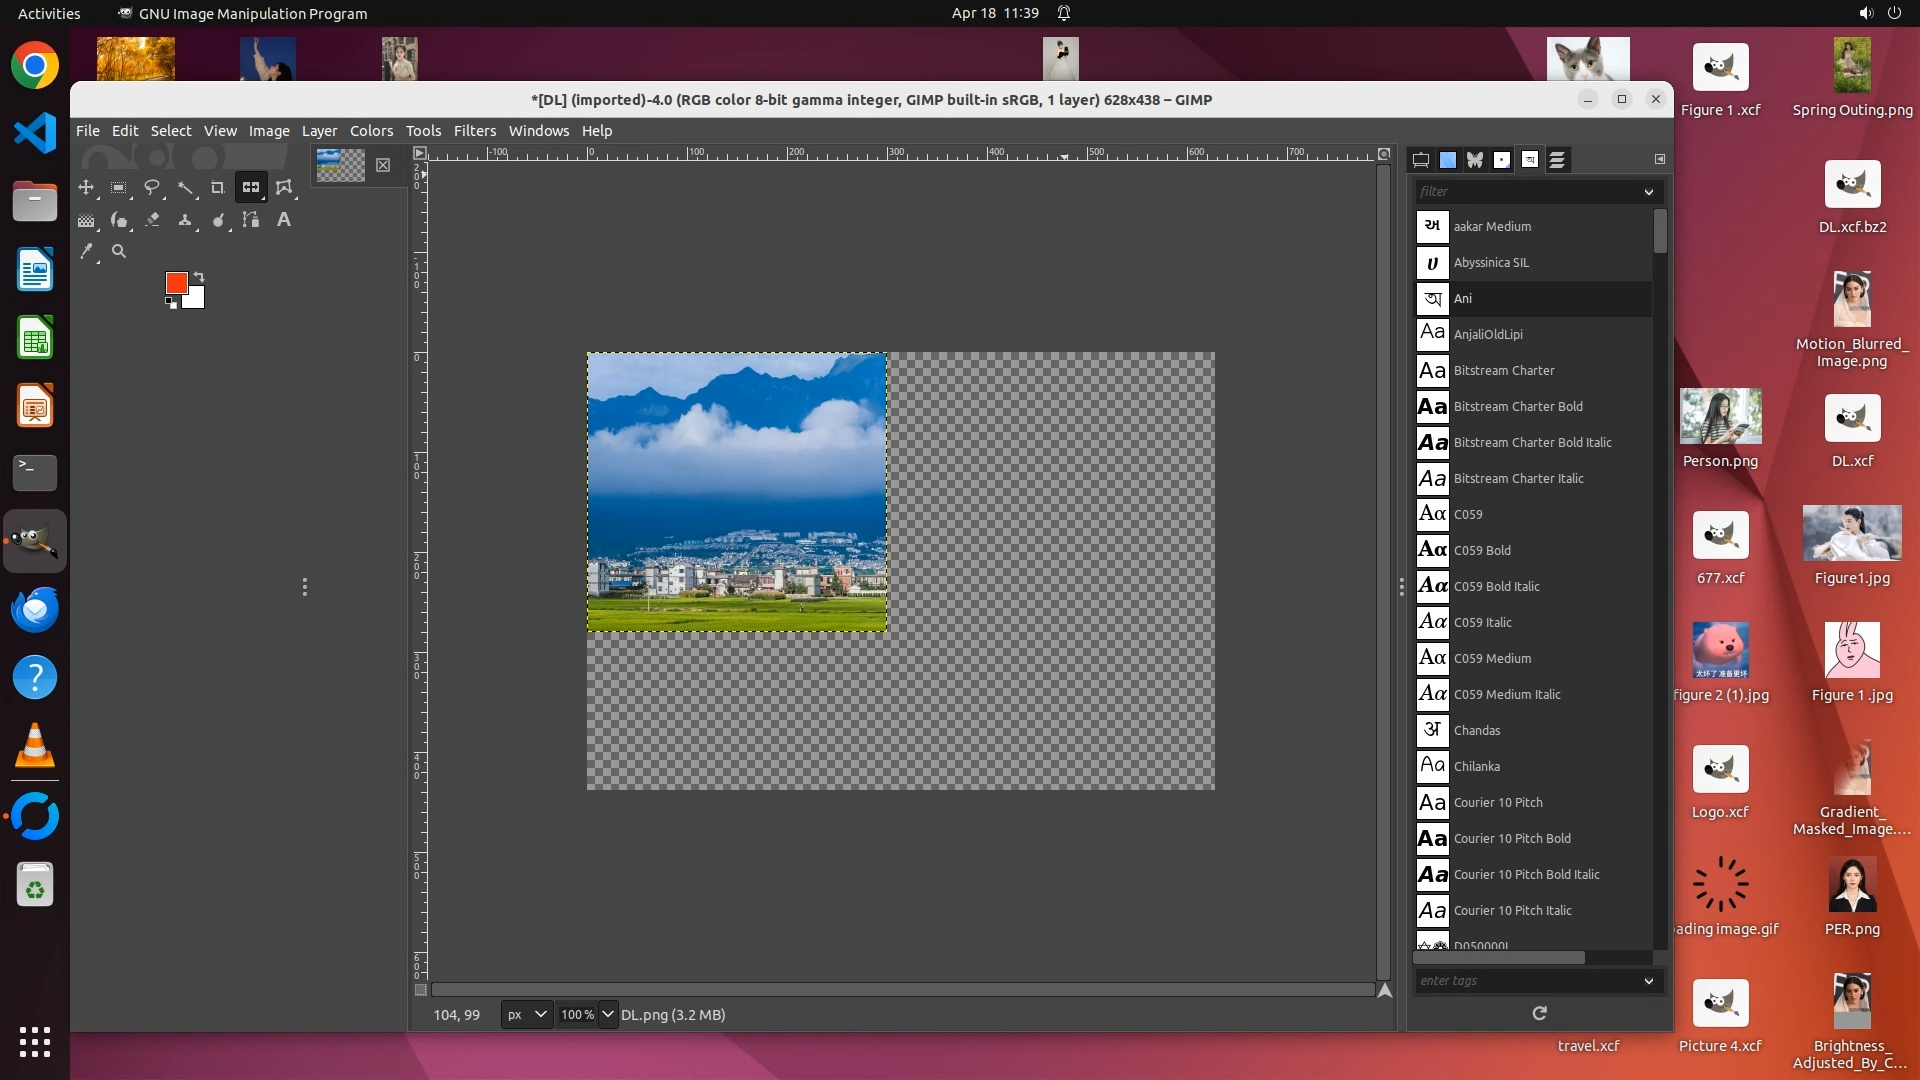Select the Eraser tool
1920x1080 pixels.
152,220
